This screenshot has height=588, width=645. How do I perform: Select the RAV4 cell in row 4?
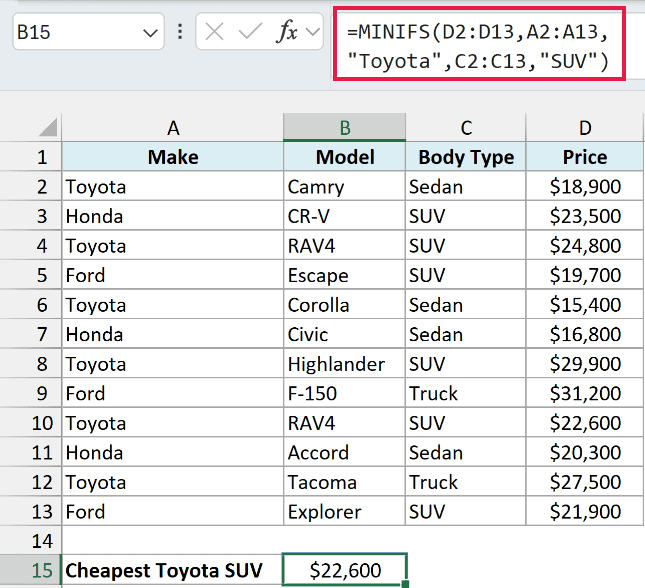(345, 245)
